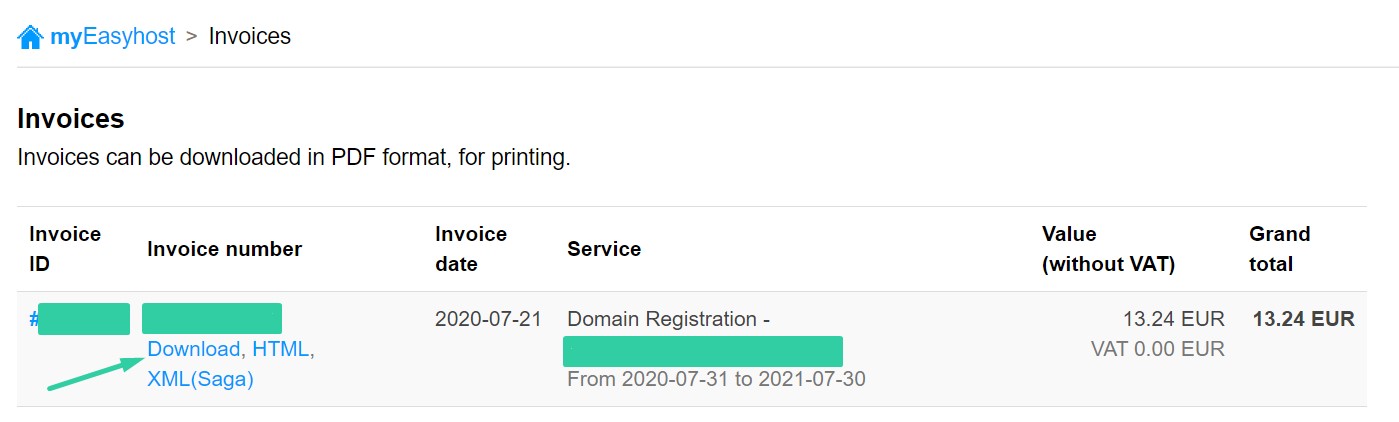Click the VAT 0.00 EUR amount
Image resolution: width=1399 pixels, height=422 pixels.
coord(1158,349)
